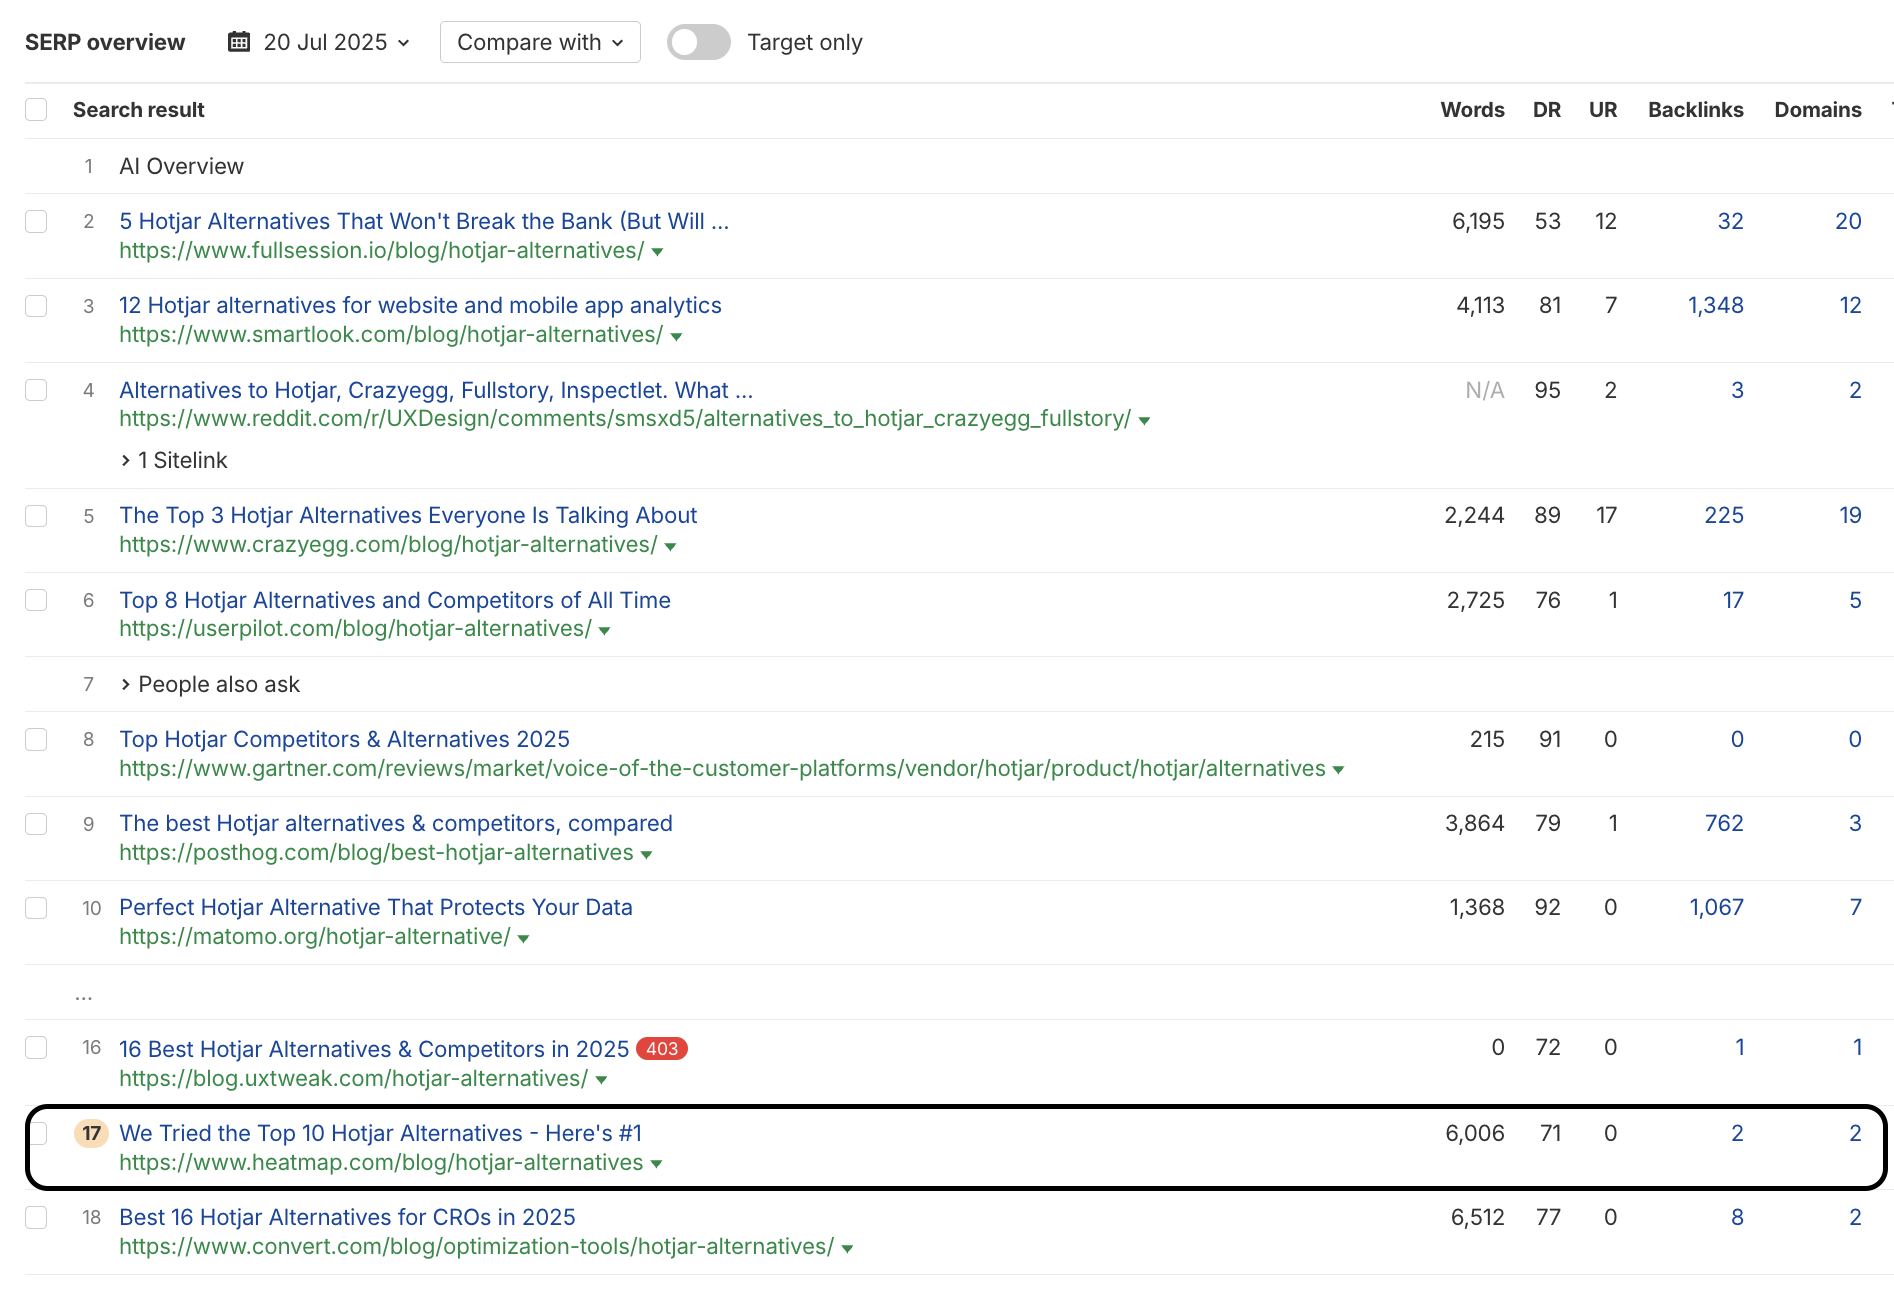Viewport: 1894px width, 1296px height.
Task: Click the ellipsis row to show hidden results
Action: pyautogui.click(x=84, y=995)
